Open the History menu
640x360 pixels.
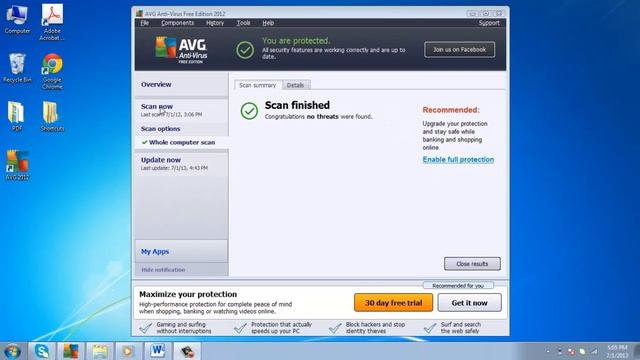click(215, 23)
